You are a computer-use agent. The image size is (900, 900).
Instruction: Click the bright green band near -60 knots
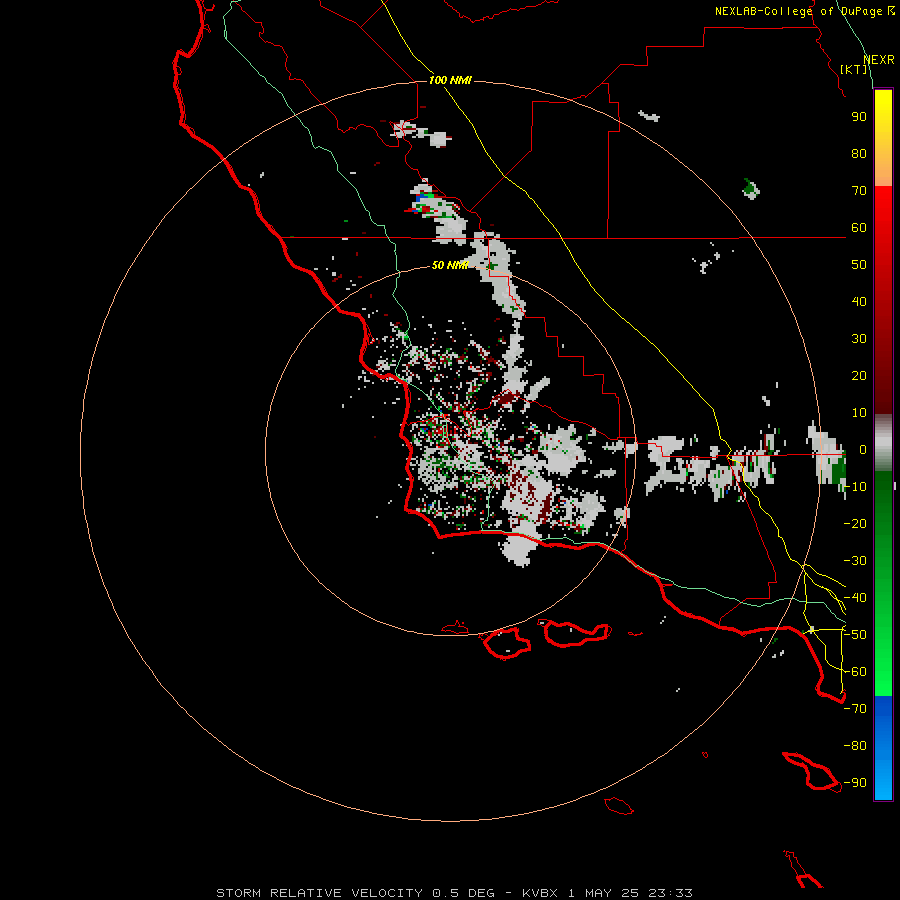(883, 672)
